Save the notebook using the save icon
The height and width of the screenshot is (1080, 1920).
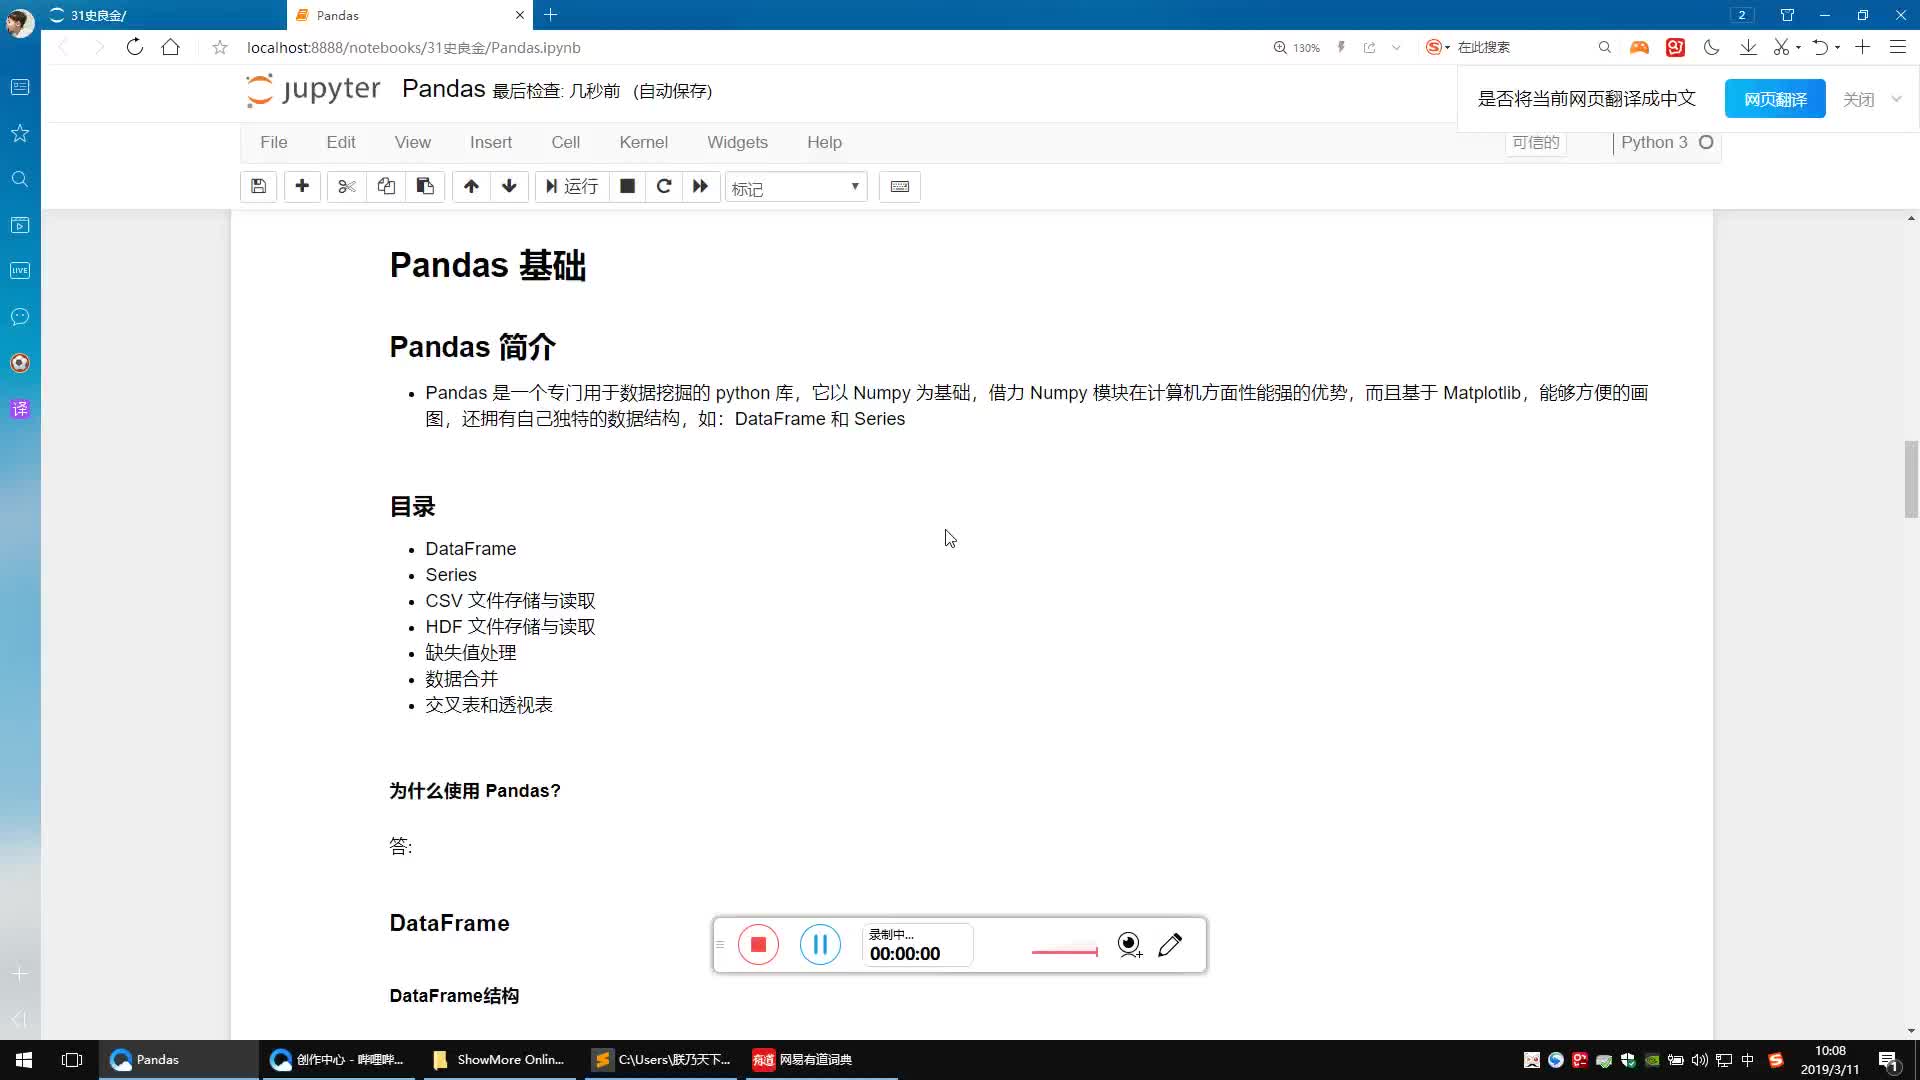[258, 186]
